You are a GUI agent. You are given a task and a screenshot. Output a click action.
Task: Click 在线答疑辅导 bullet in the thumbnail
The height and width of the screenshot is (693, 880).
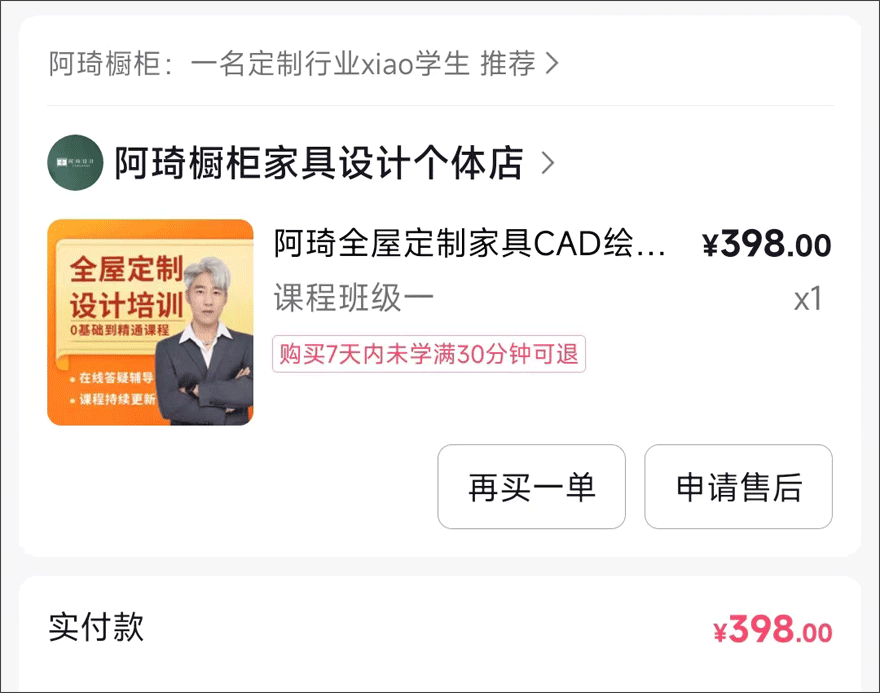[111, 378]
